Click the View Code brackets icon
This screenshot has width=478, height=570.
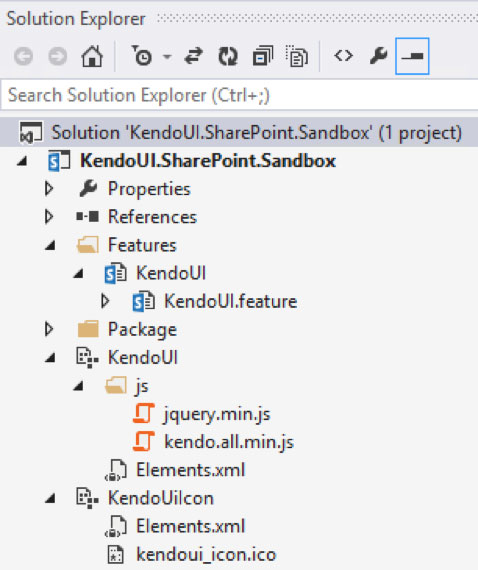(344, 56)
